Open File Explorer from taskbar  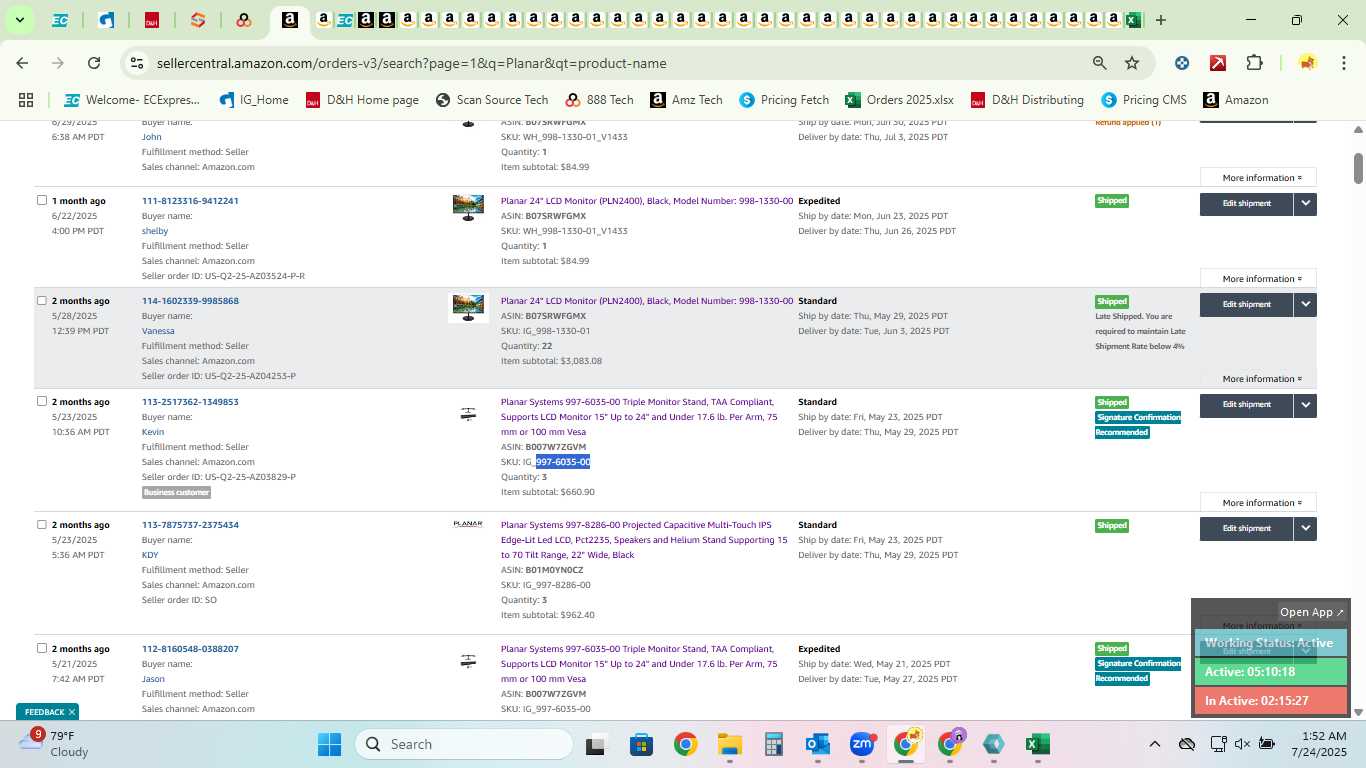(x=730, y=744)
